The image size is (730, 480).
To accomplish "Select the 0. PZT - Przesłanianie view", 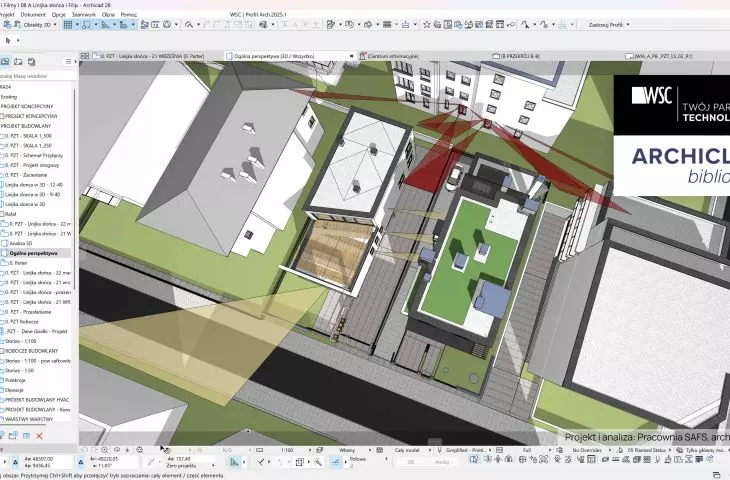I will (28, 312).
